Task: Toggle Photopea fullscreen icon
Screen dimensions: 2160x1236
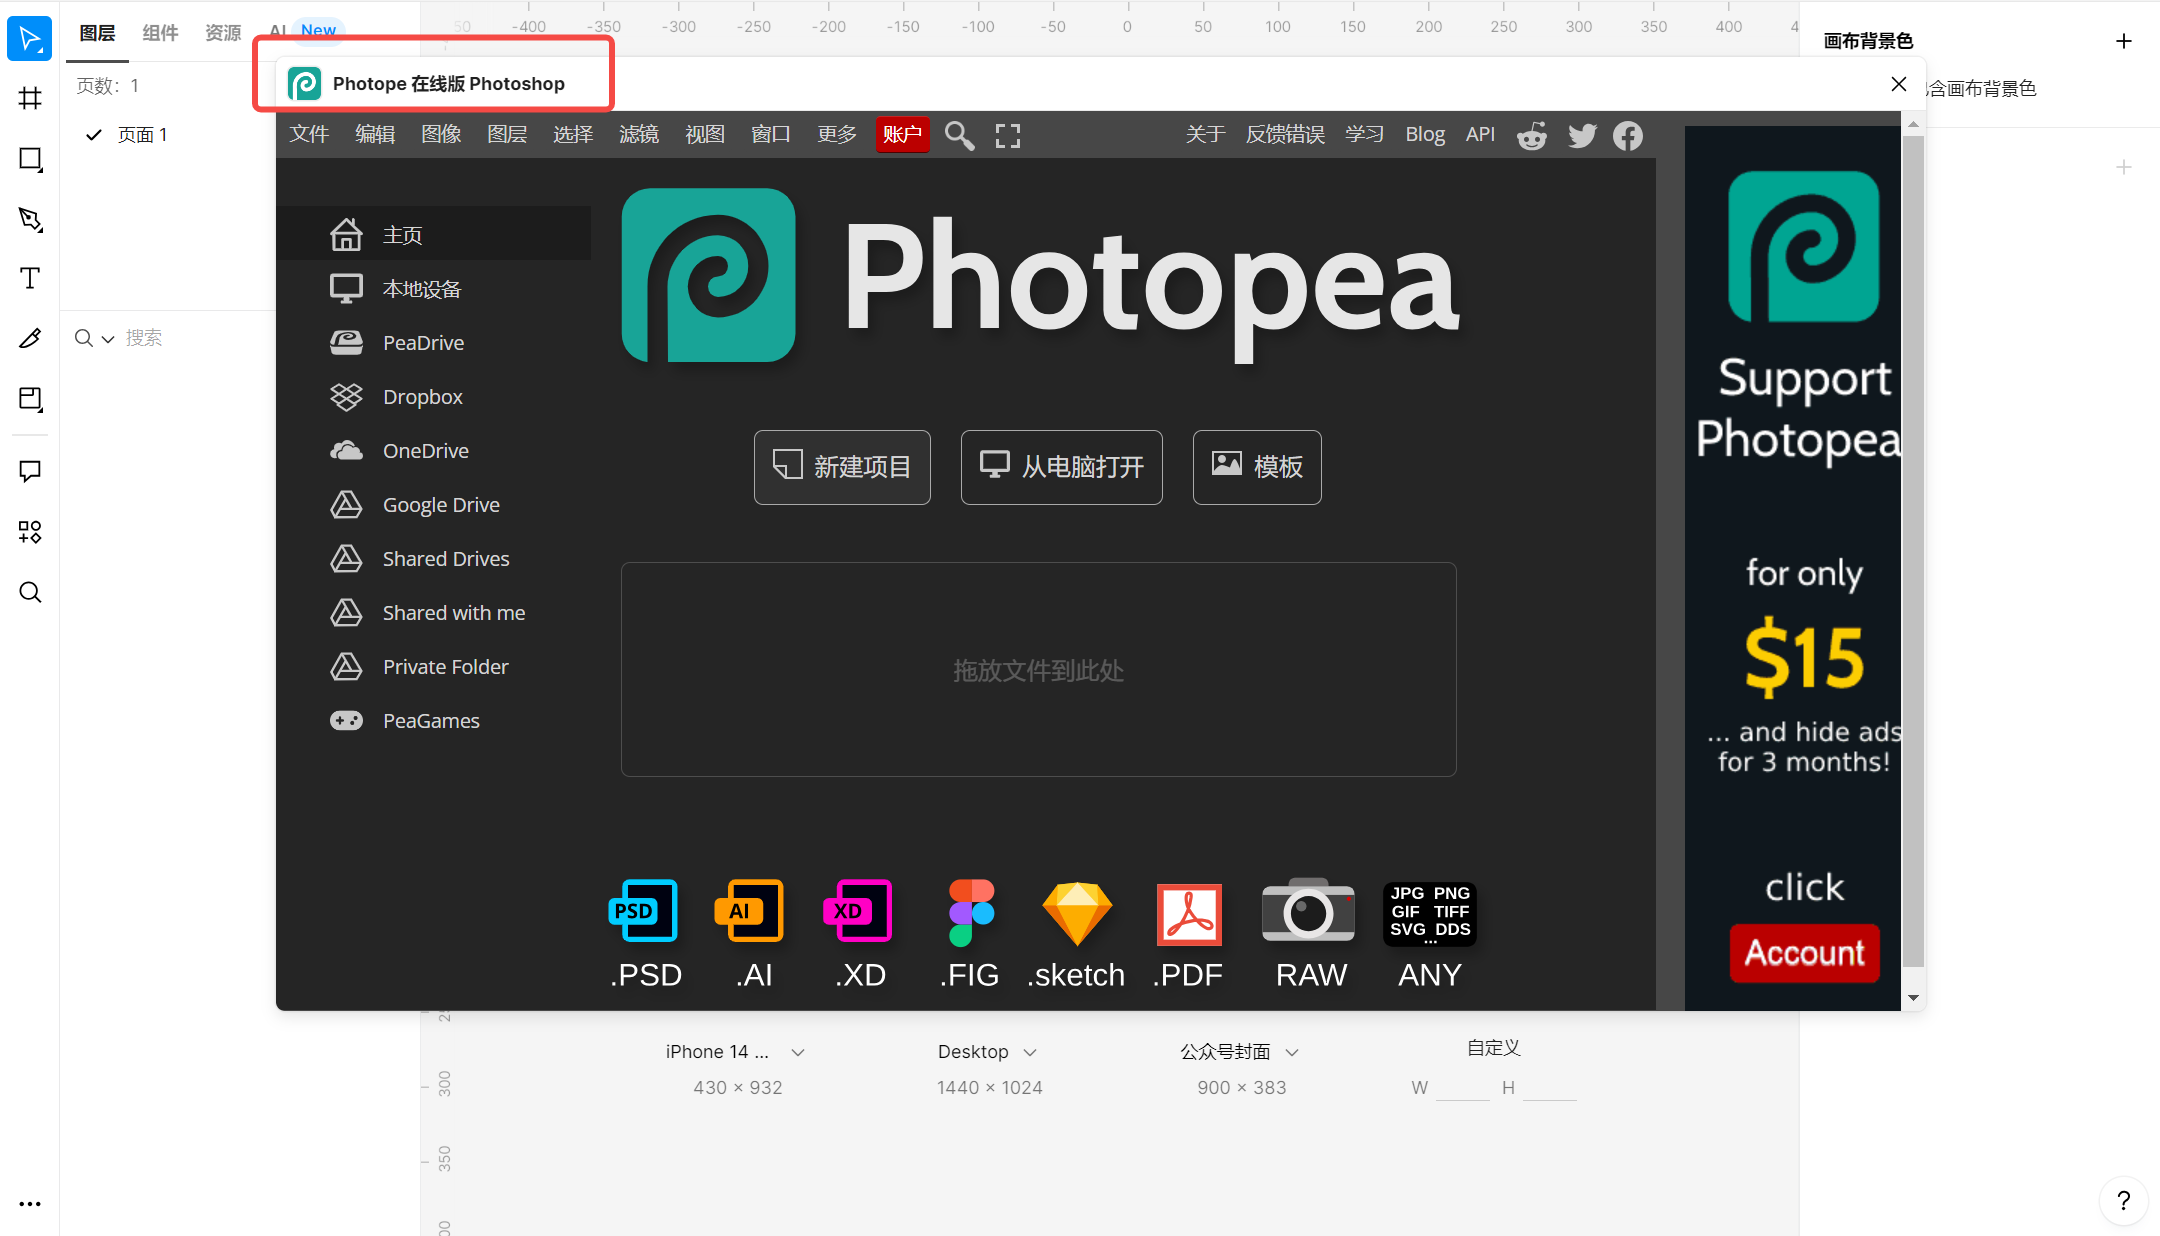Action: (1008, 135)
